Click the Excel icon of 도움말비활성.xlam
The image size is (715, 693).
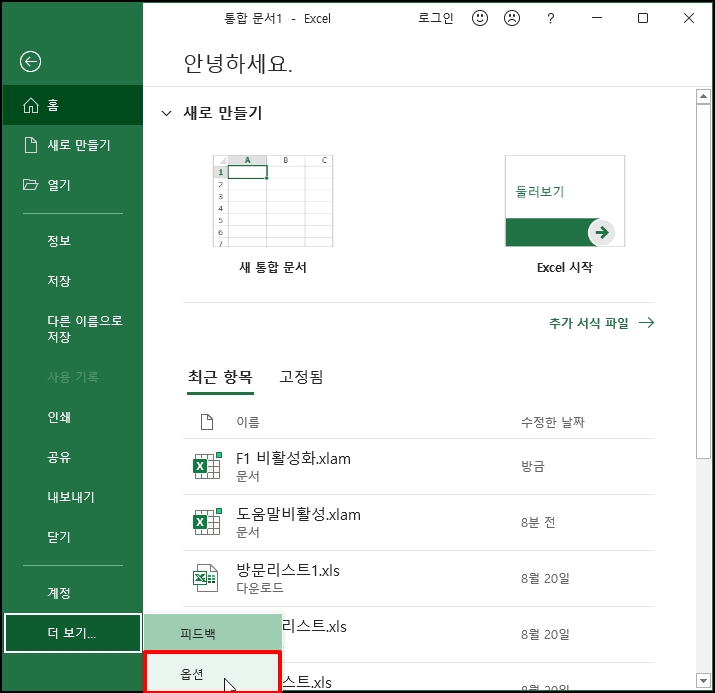(207, 522)
